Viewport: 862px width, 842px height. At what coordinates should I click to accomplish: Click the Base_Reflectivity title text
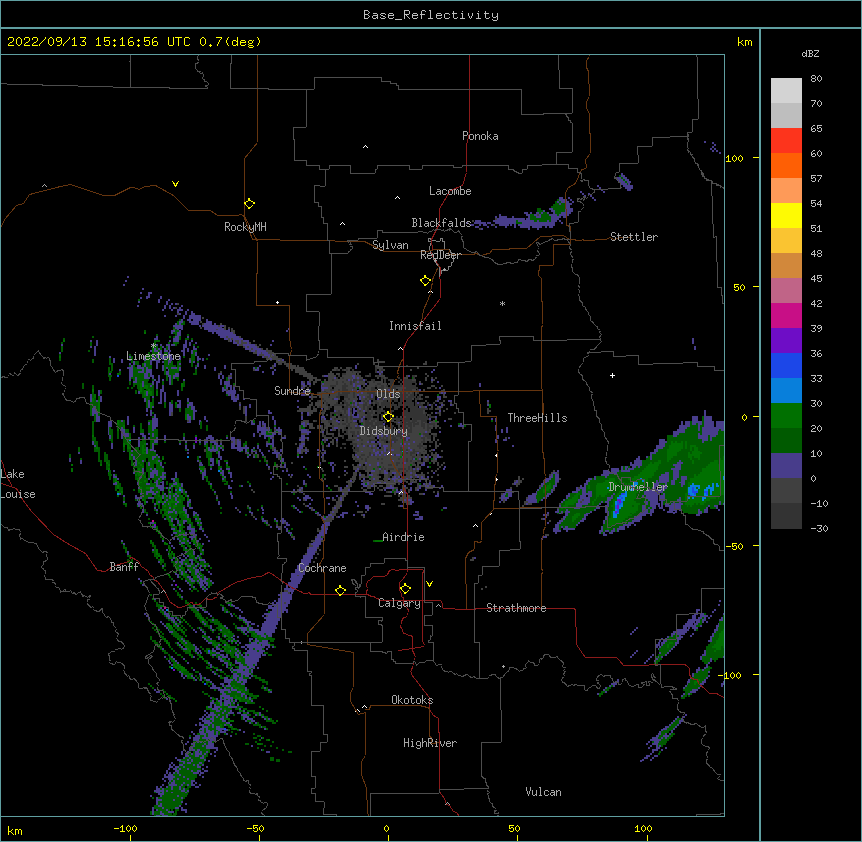[x=431, y=15]
